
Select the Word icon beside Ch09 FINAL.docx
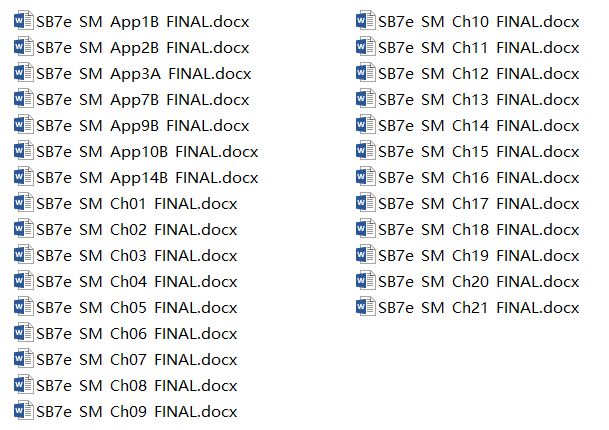pos(23,411)
